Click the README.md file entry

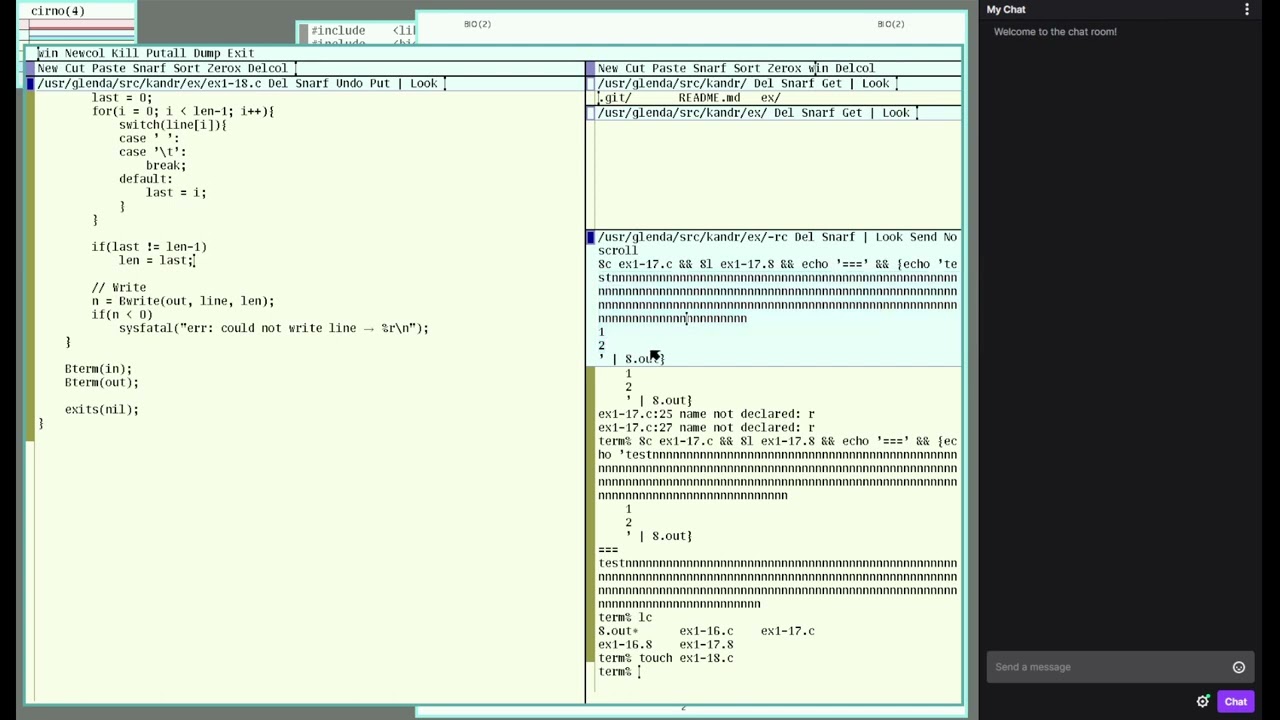(709, 98)
